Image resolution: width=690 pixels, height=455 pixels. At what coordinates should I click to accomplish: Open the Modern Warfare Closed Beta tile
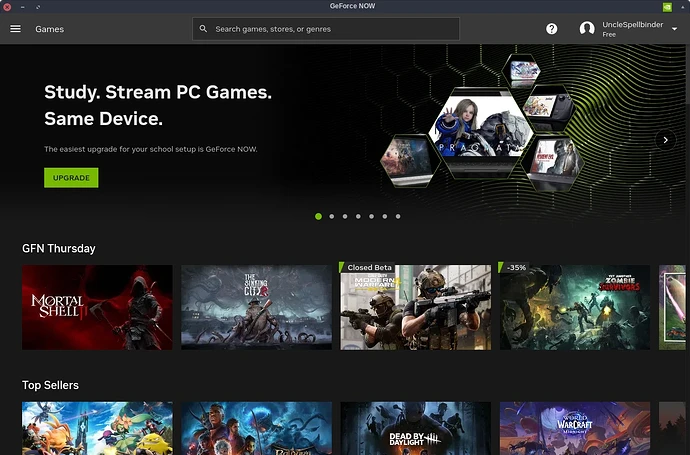(416, 307)
